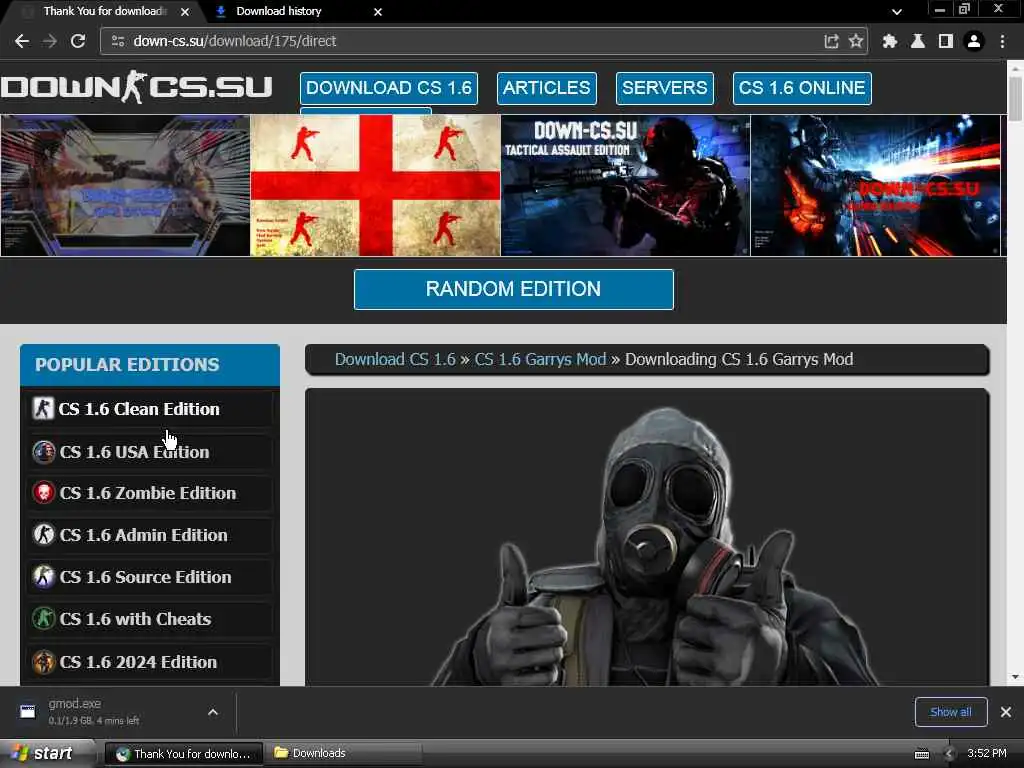The width and height of the screenshot is (1024, 768).
Task: Open DOWNLOAD CS 1.6 menu item
Action: coord(389,88)
